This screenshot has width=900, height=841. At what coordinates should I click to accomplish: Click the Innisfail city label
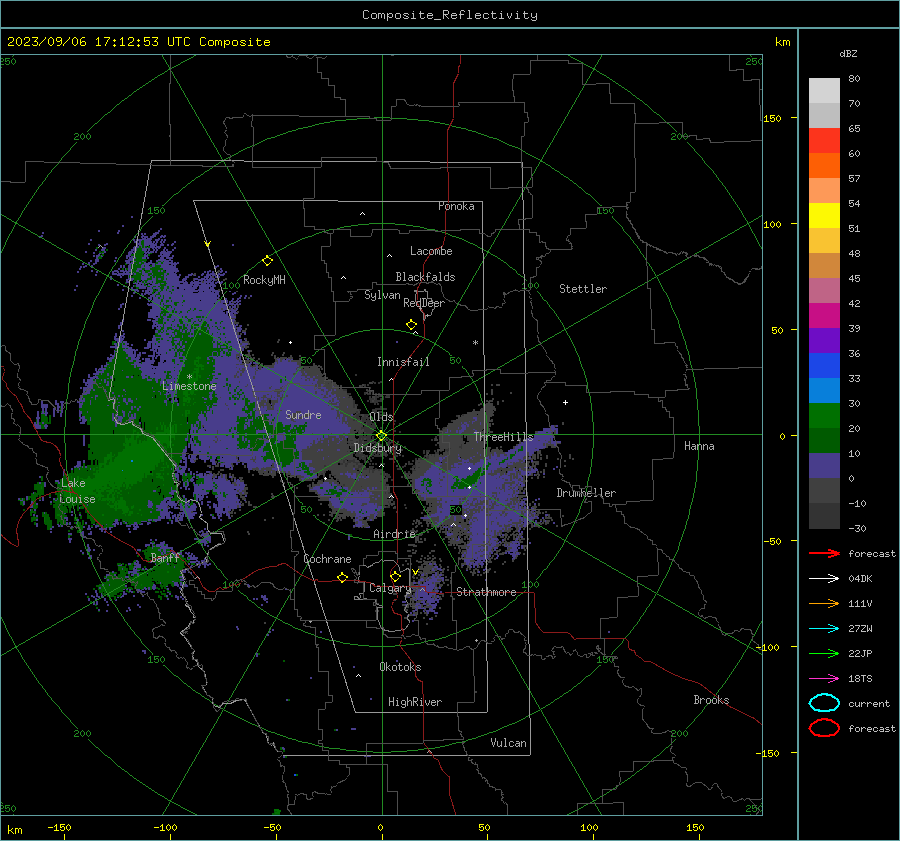pyautogui.click(x=403, y=362)
